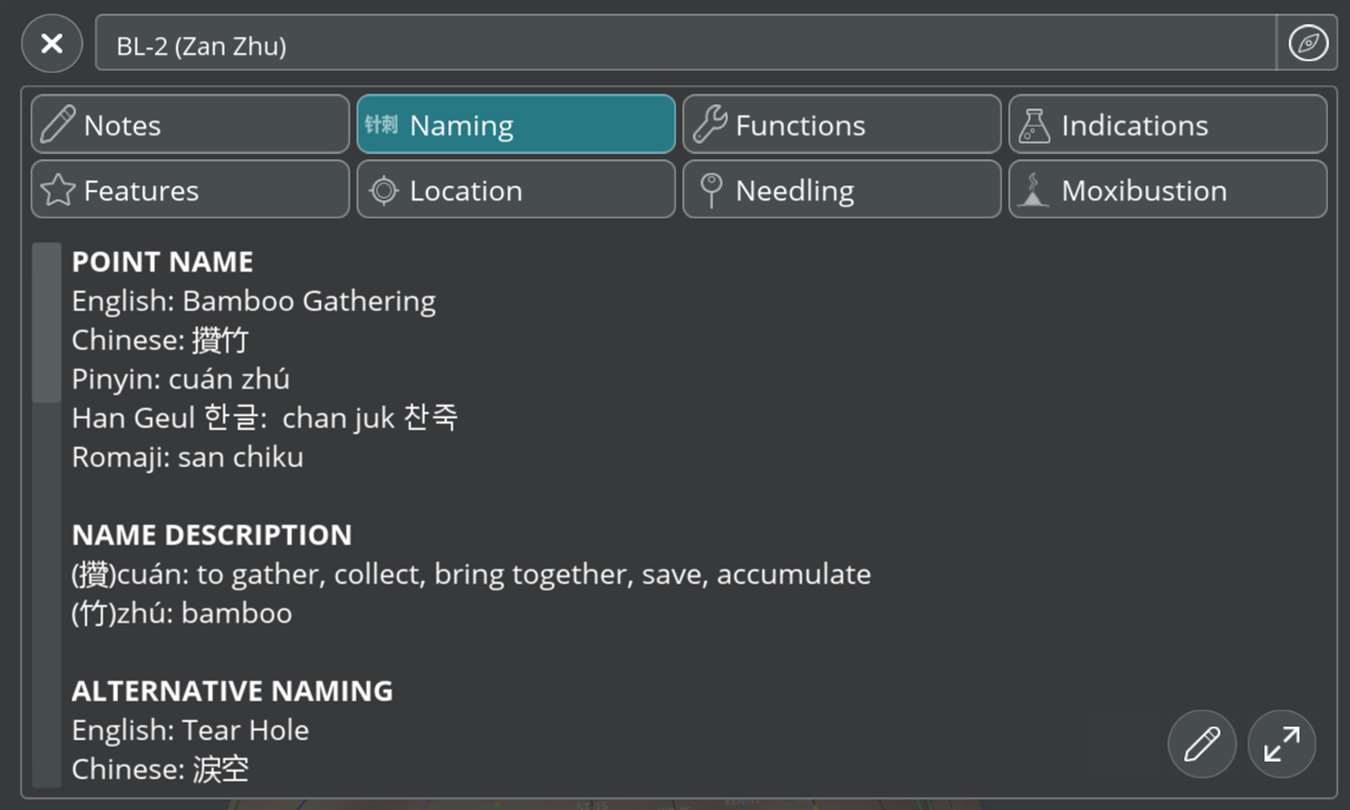Open the Moxibustion tab
Screen dimensions: 1350x810
click(1168, 190)
